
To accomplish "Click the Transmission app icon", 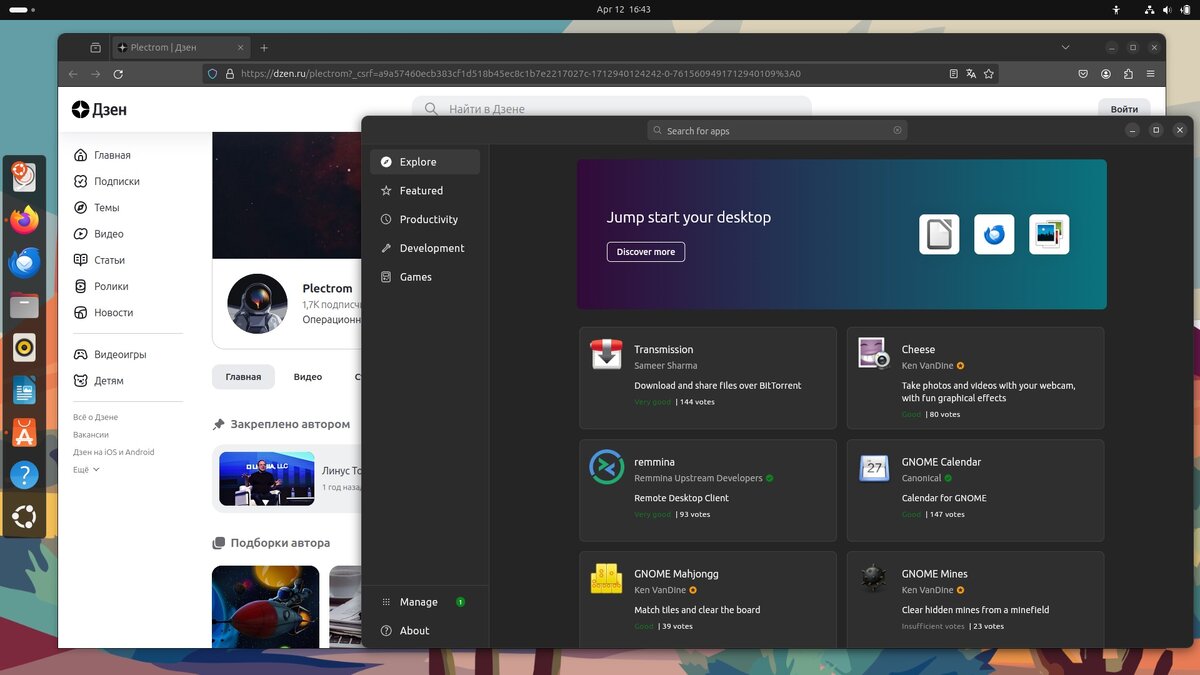I will pyautogui.click(x=607, y=354).
